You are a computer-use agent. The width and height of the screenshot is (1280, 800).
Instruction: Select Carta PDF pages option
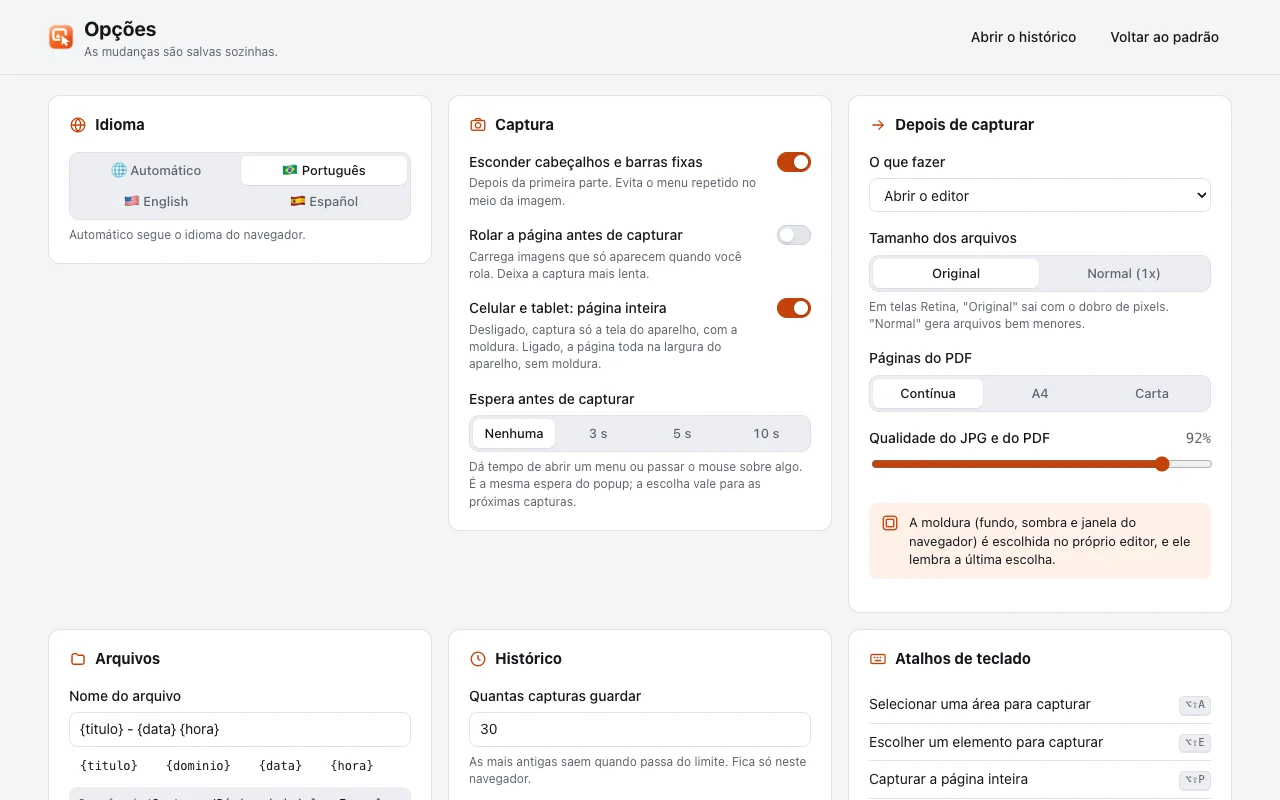point(1152,394)
